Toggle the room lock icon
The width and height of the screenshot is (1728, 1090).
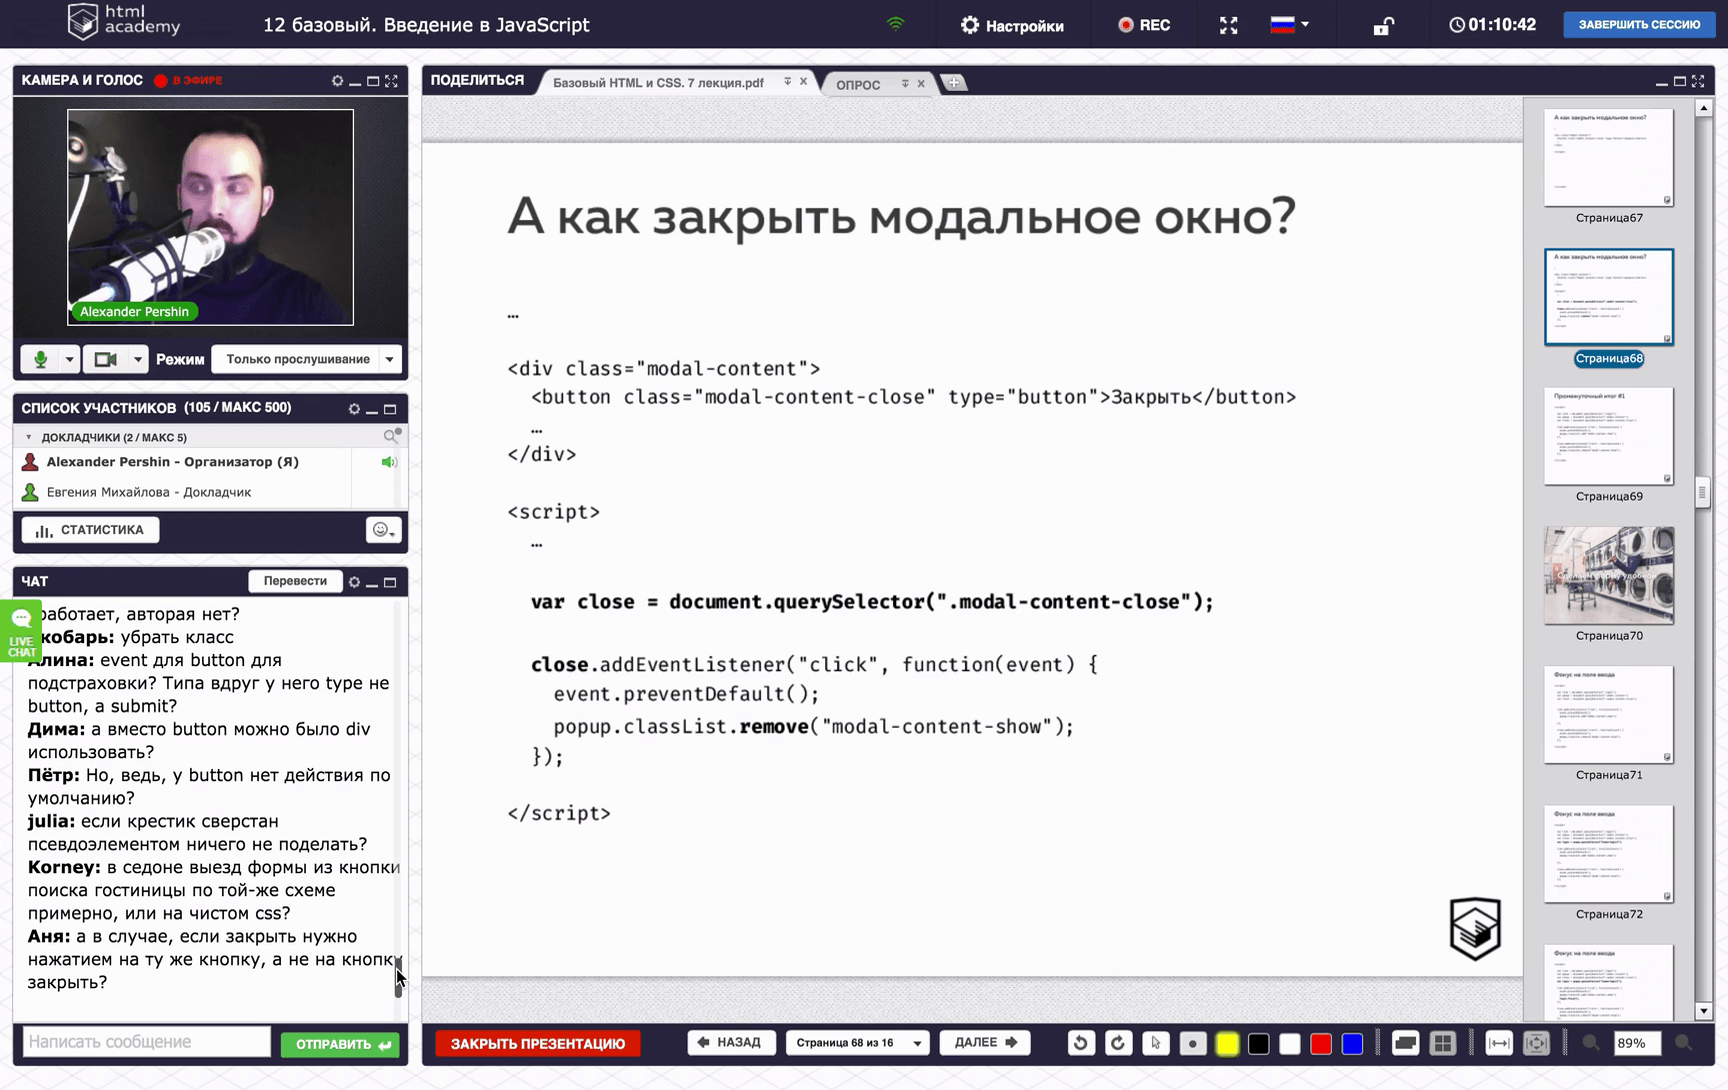point(1384,25)
